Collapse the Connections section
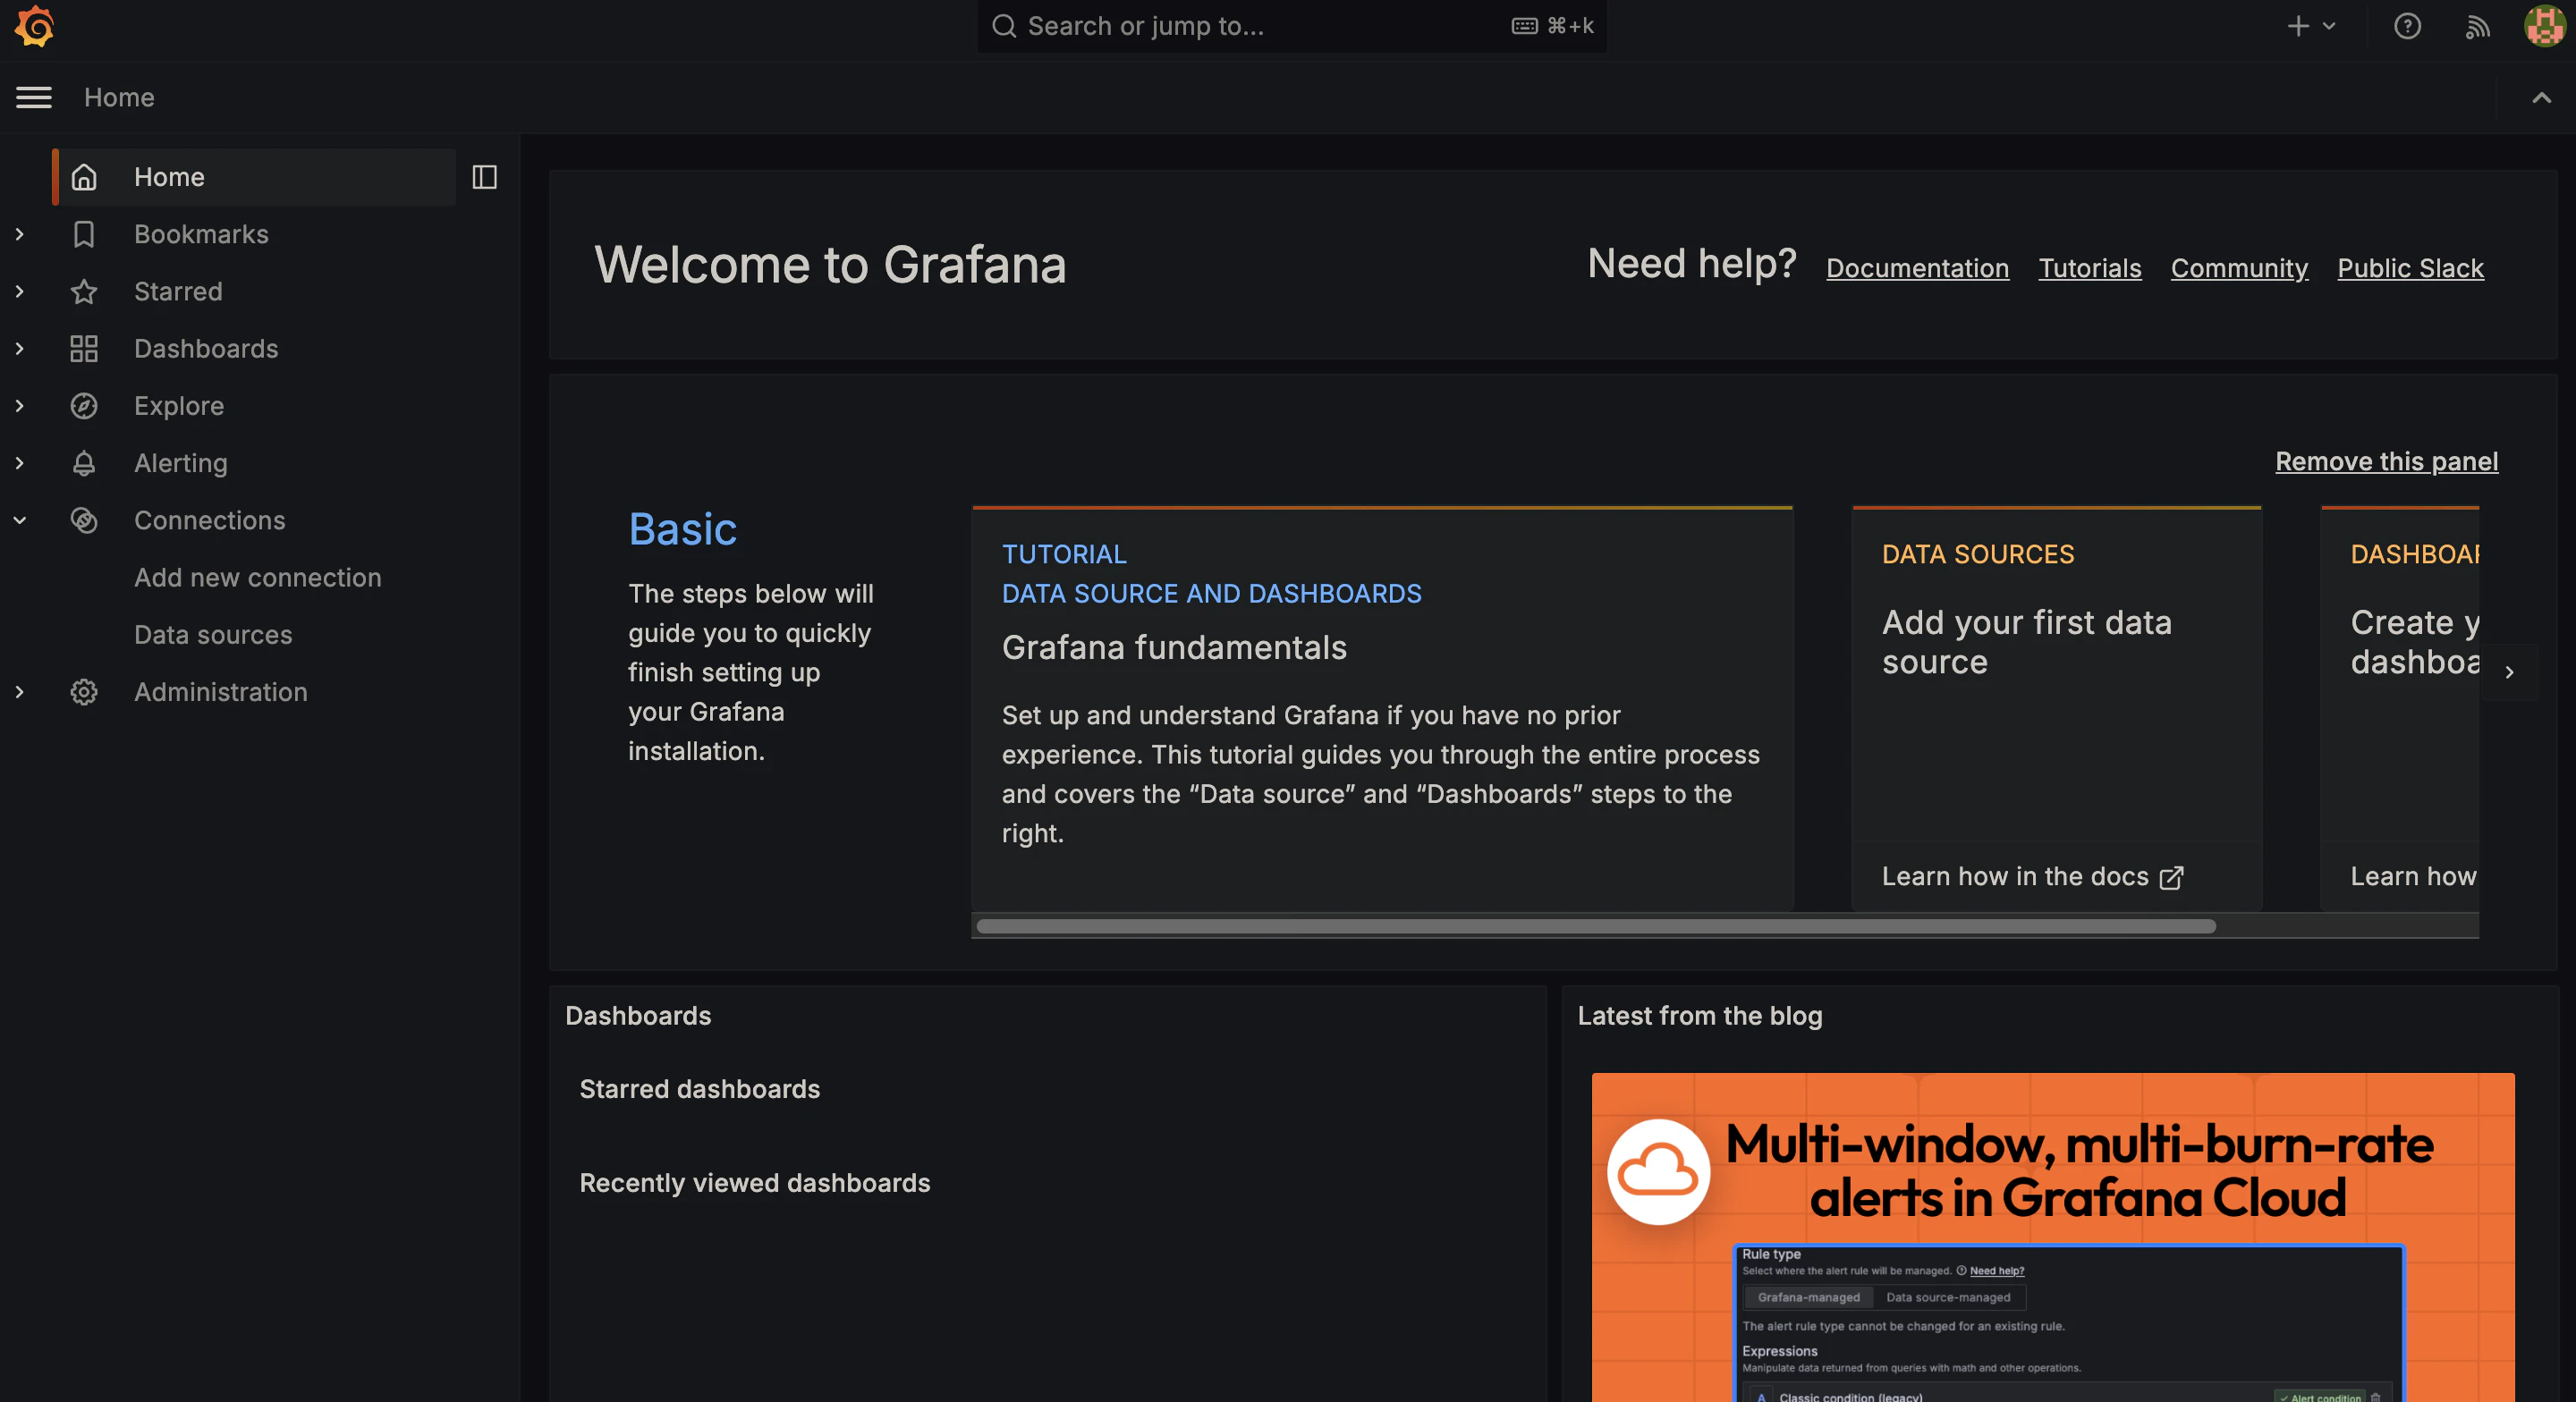This screenshot has width=2576, height=1402. (19, 520)
